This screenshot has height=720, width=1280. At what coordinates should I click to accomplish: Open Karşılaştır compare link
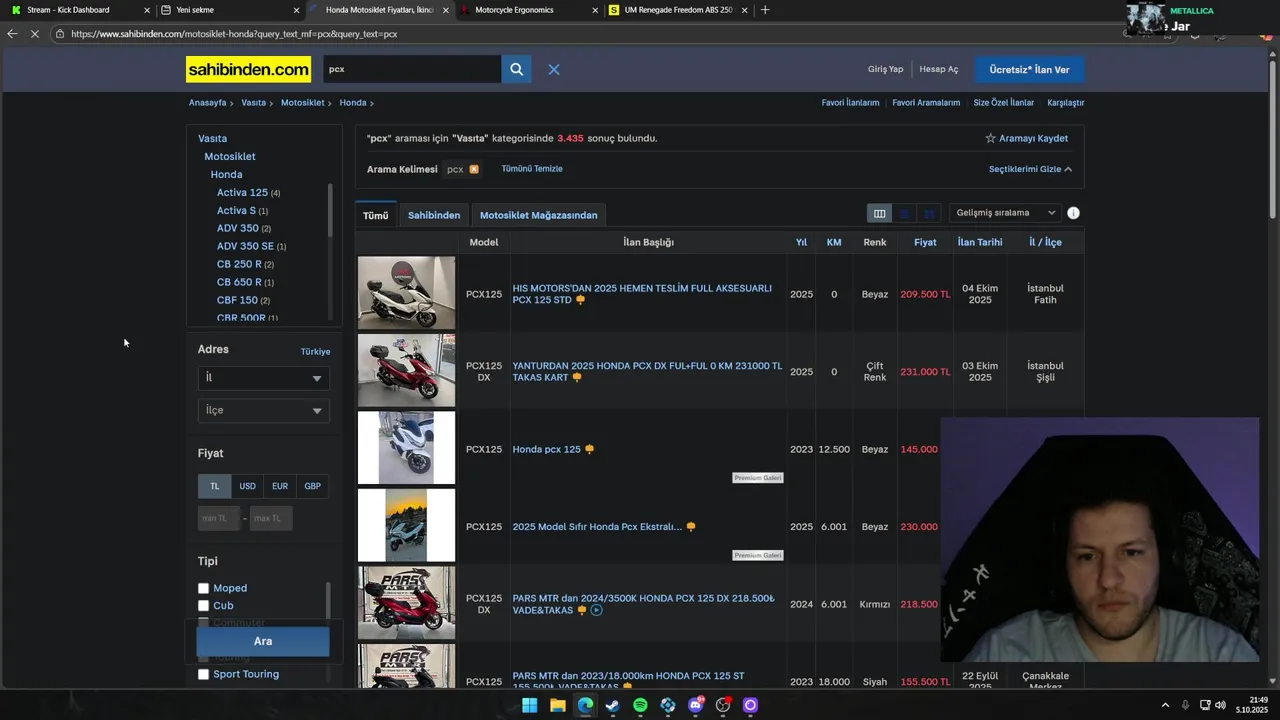pyautogui.click(x=1065, y=103)
